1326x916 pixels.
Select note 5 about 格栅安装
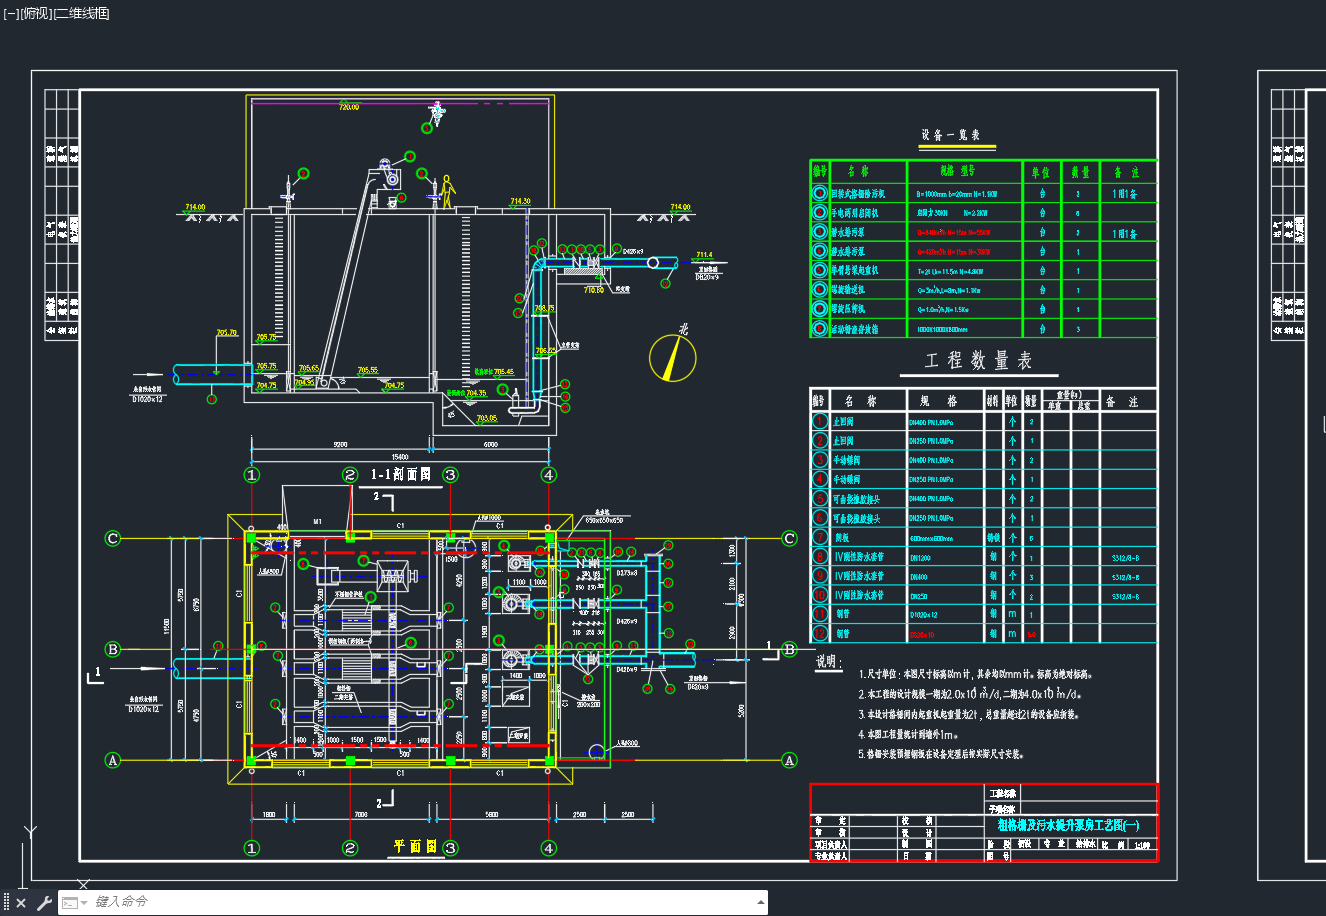941,754
